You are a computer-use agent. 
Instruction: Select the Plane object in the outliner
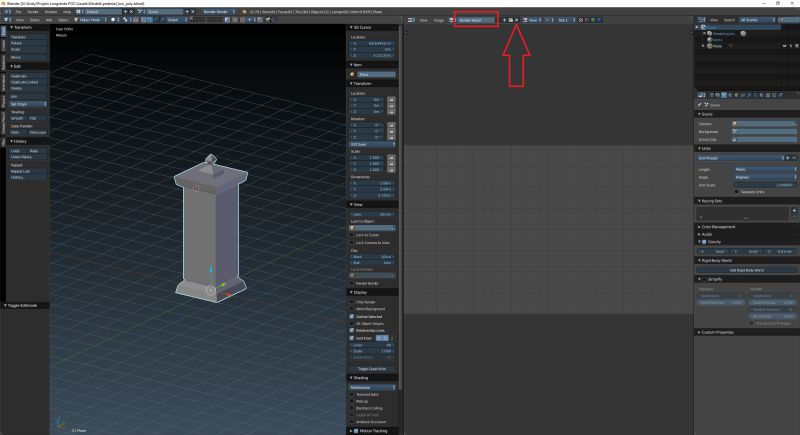pos(717,46)
